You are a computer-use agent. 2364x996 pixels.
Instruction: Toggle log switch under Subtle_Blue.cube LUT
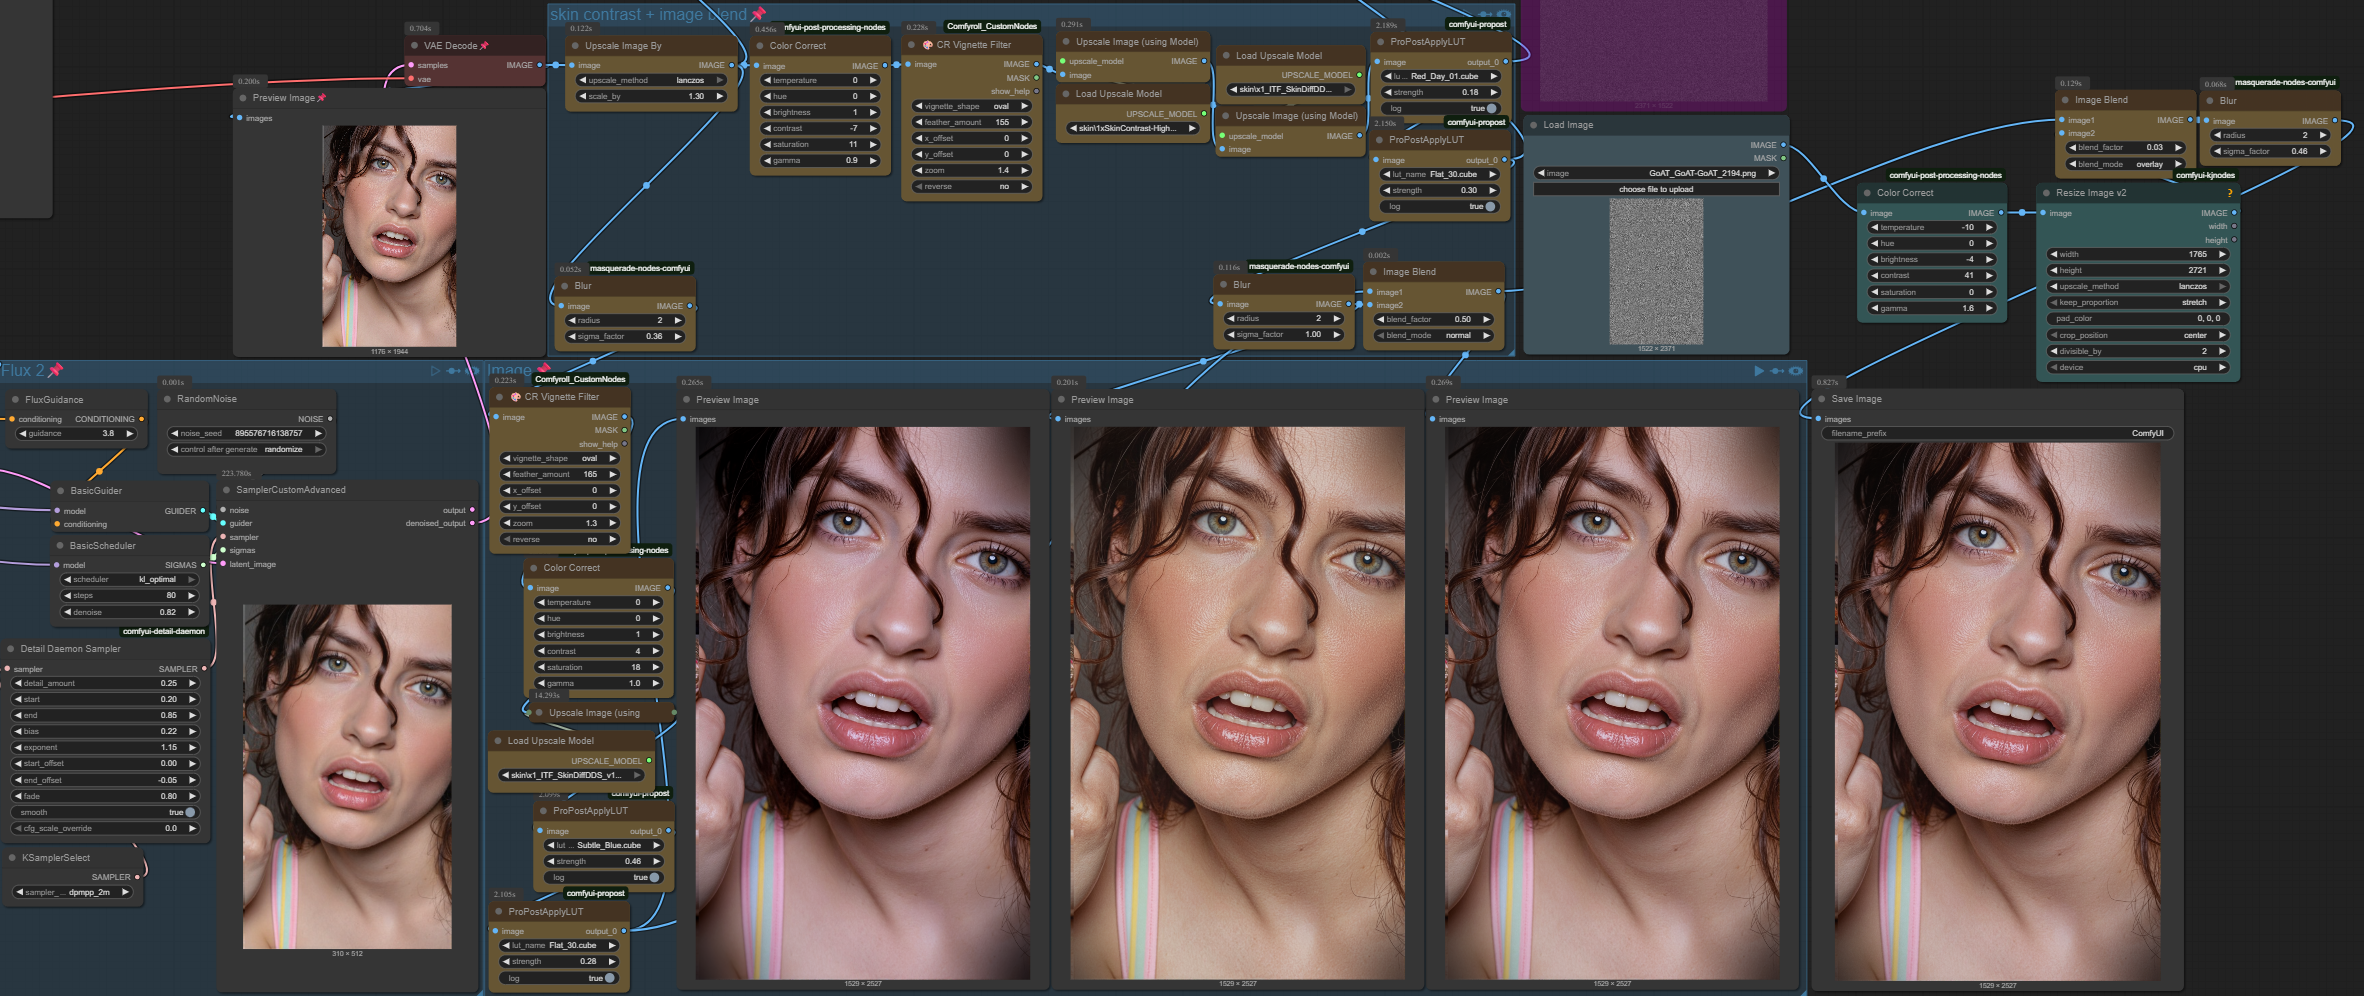coord(654,878)
